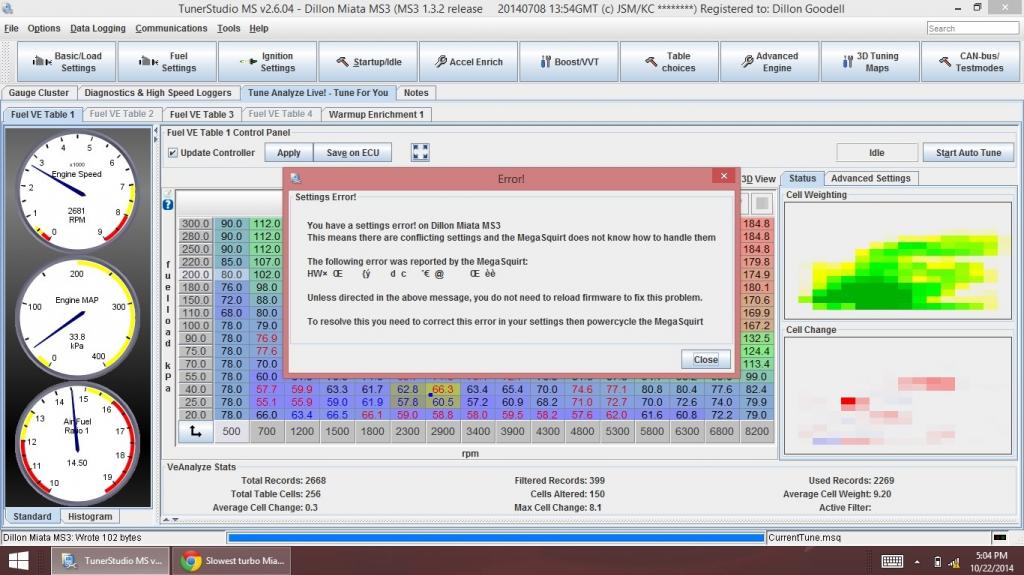Select the 8200 rpm column header
Screen dimensions: 1024x575
pos(757,431)
